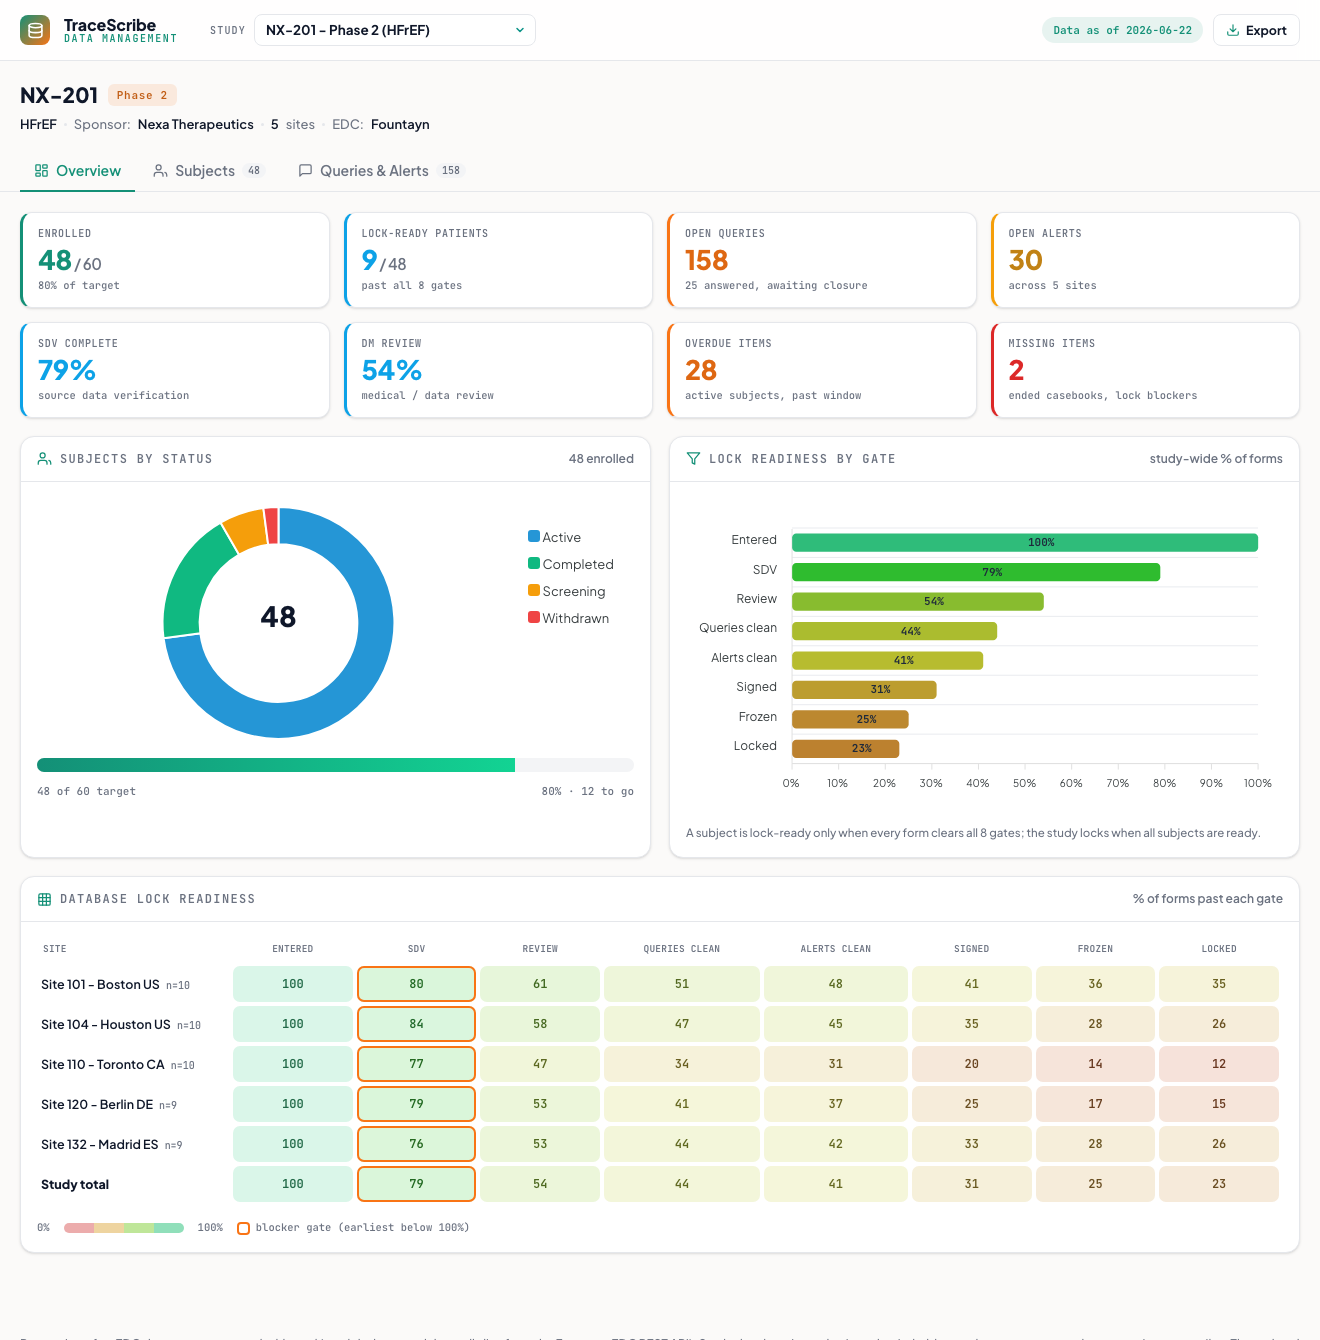Open the Open Queries 158 card
Image resolution: width=1320 pixels, height=1340 pixels.
[822, 260]
